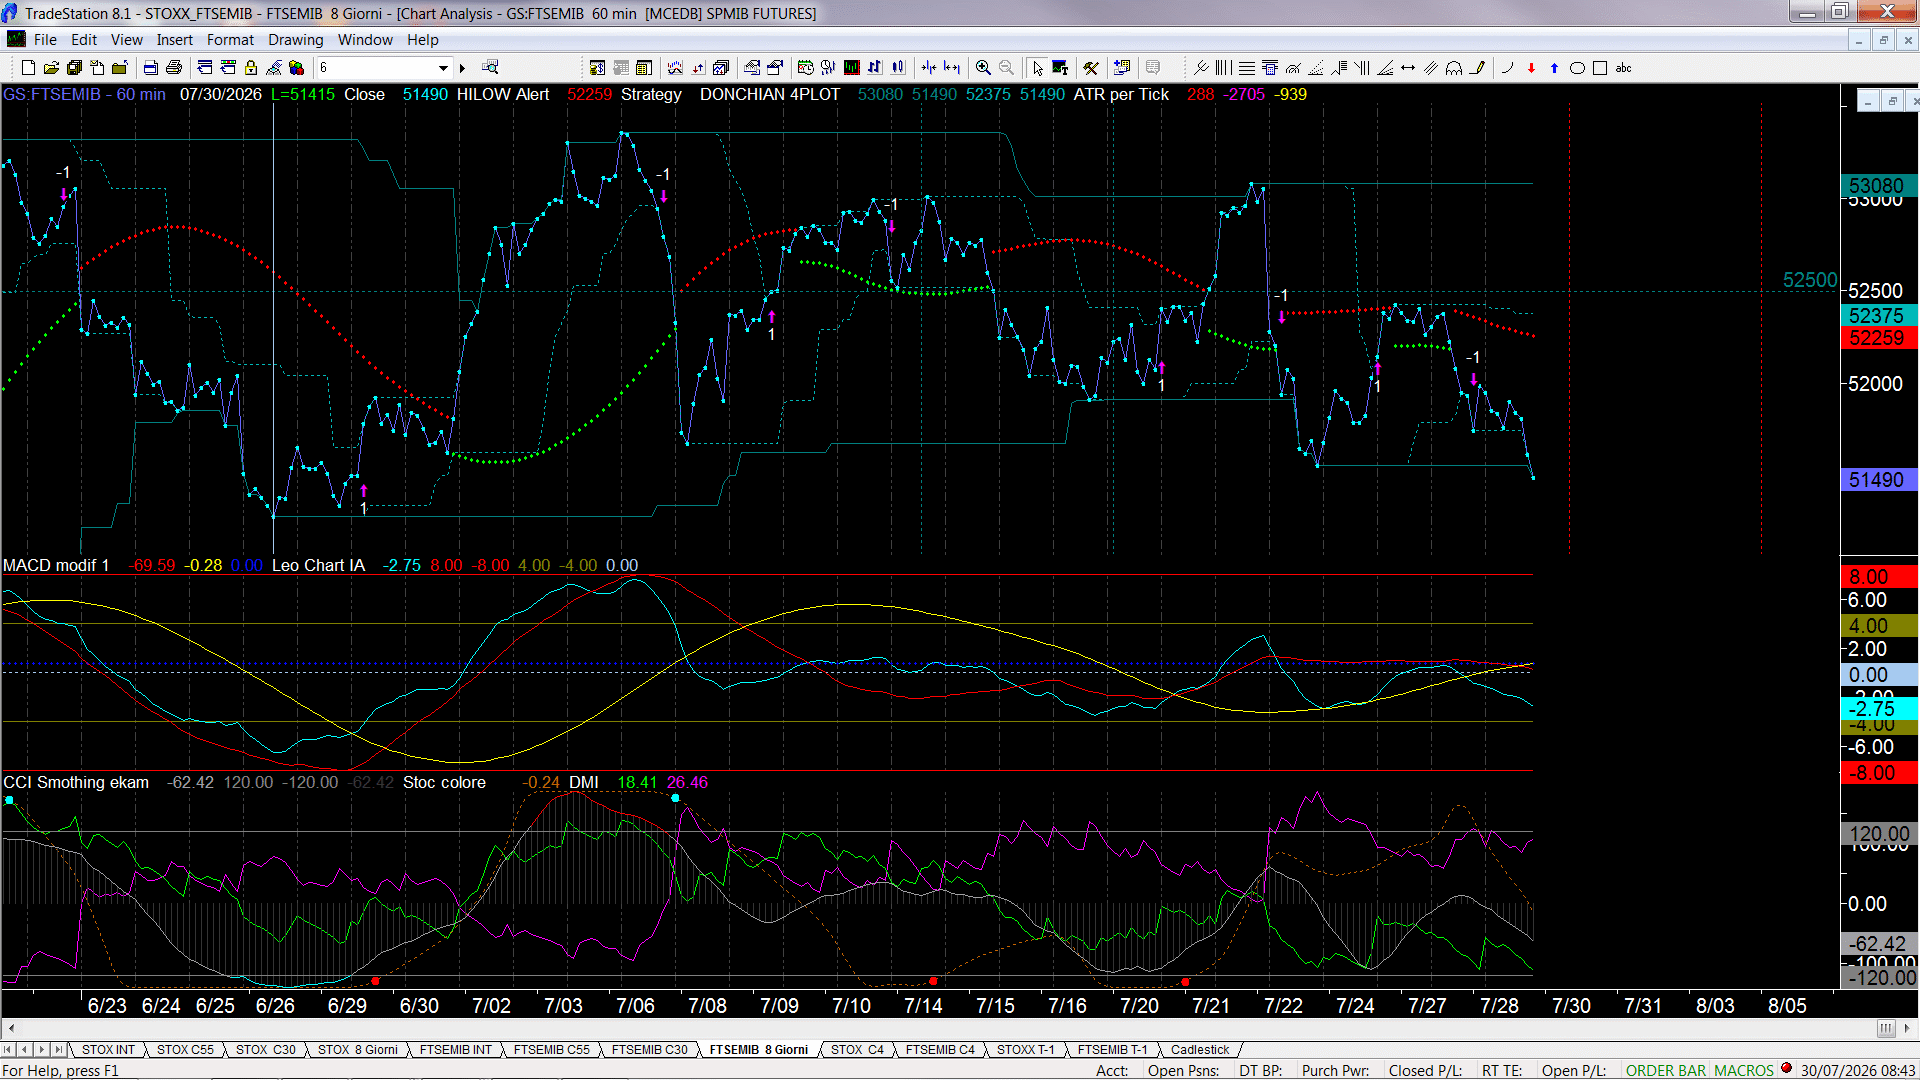Open the Format menu
The image size is (1920, 1080).
pyautogui.click(x=231, y=40)
